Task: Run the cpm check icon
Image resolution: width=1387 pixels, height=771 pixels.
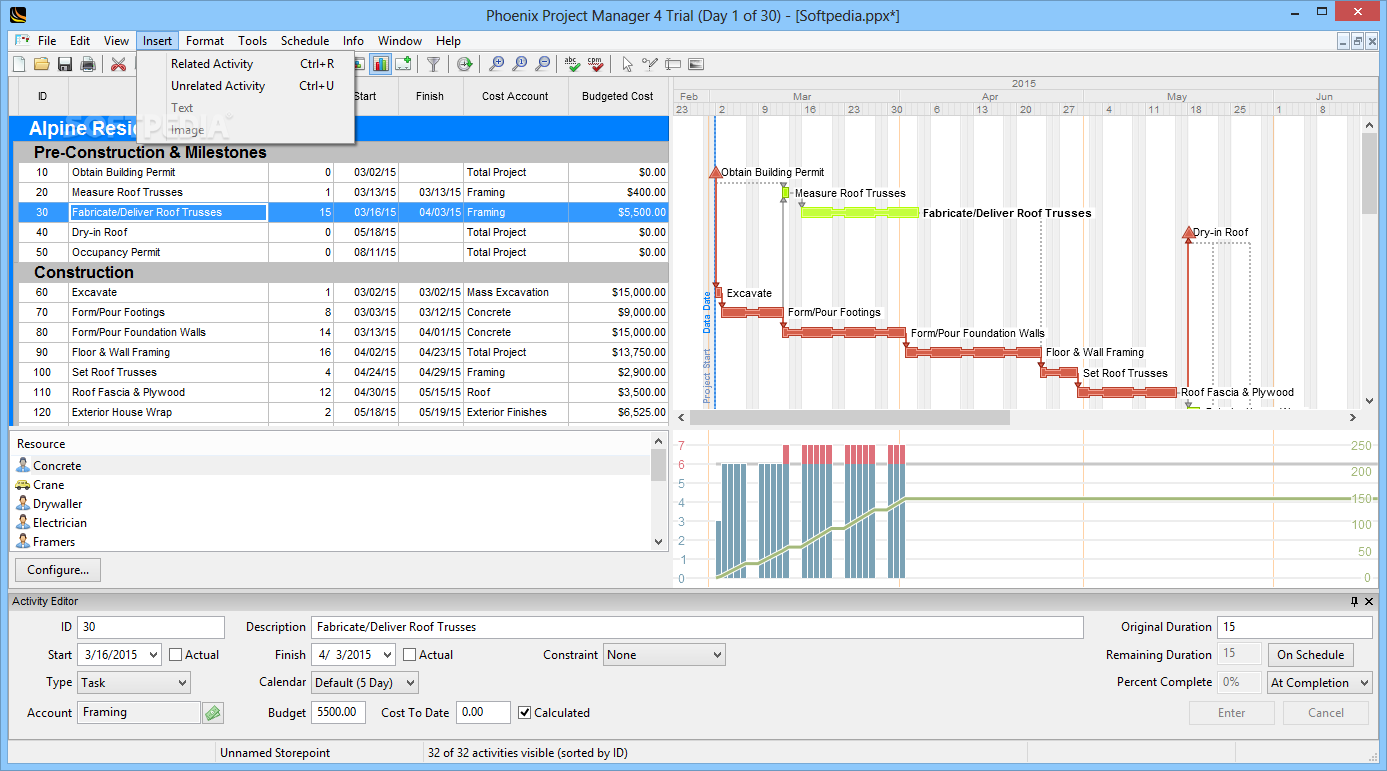Action: pyautogui.click(x=596, y=64)
